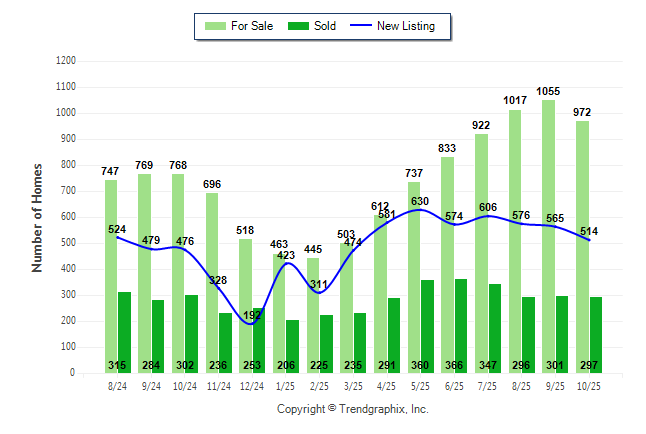This screenshot has width=646, height=434.
Task: Click the 12/24 x-axis month label
Action: 252,386
